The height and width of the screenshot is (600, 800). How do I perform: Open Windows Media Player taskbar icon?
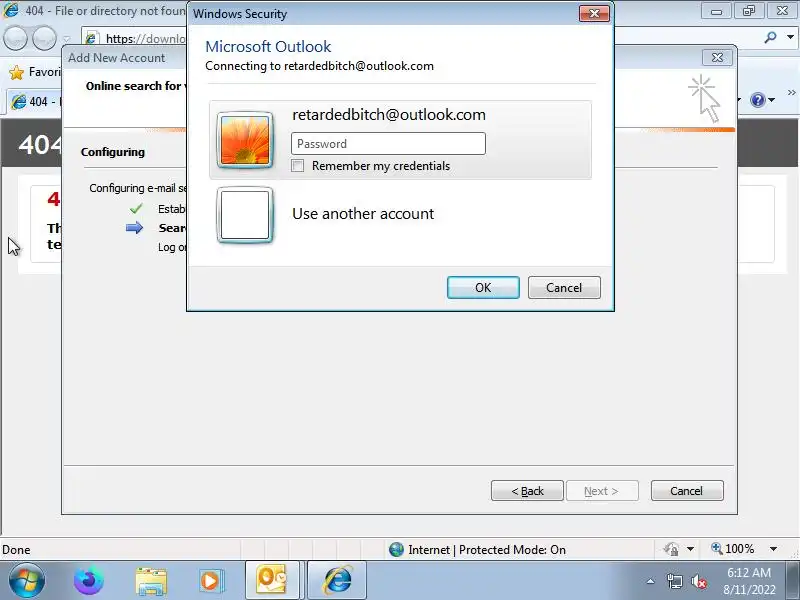pos(210,581)
